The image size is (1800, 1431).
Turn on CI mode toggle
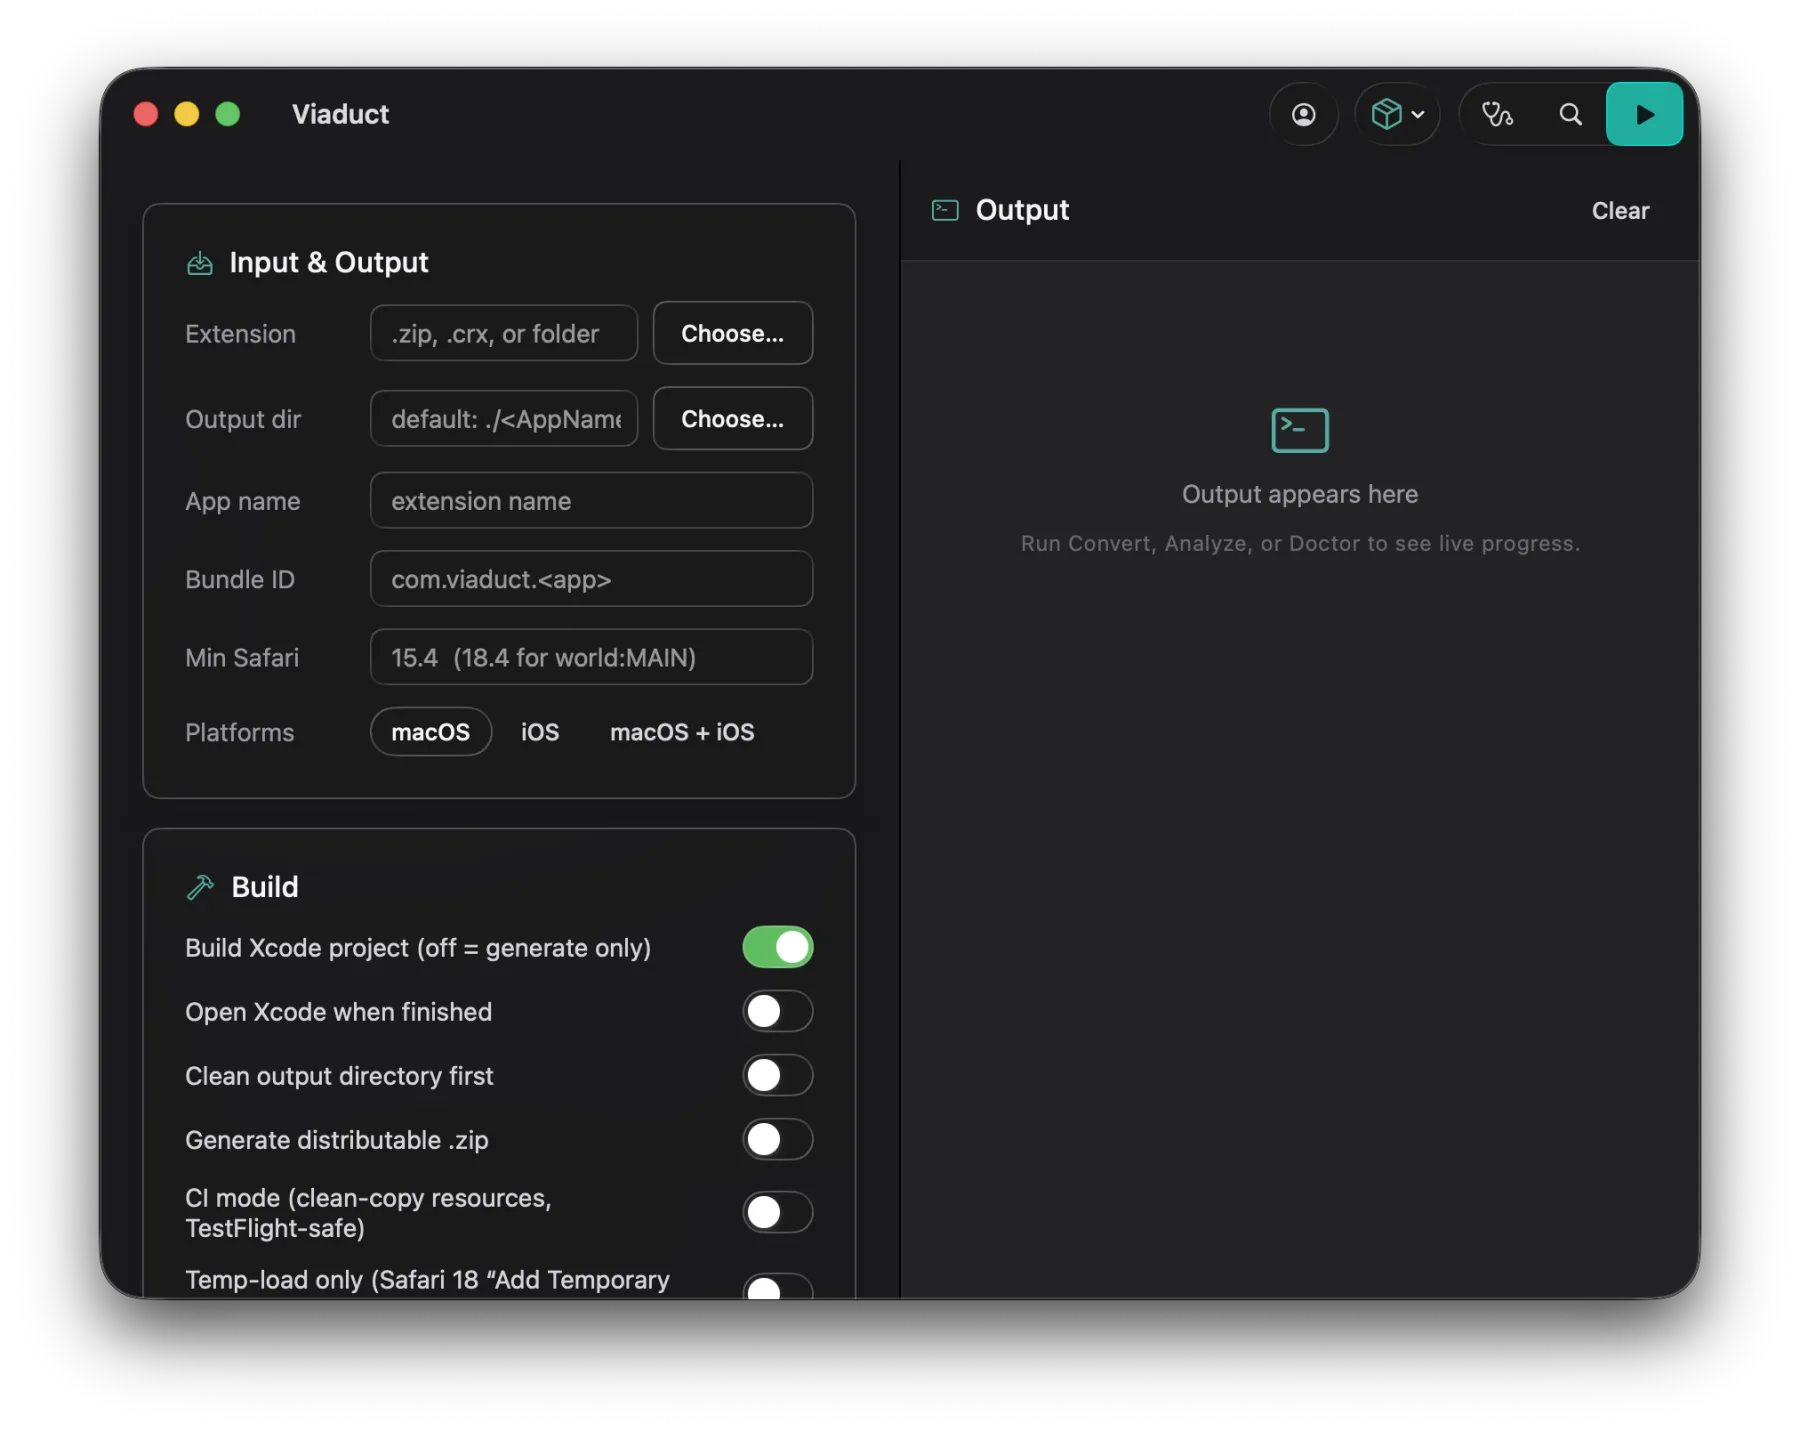pos(777,1212)
